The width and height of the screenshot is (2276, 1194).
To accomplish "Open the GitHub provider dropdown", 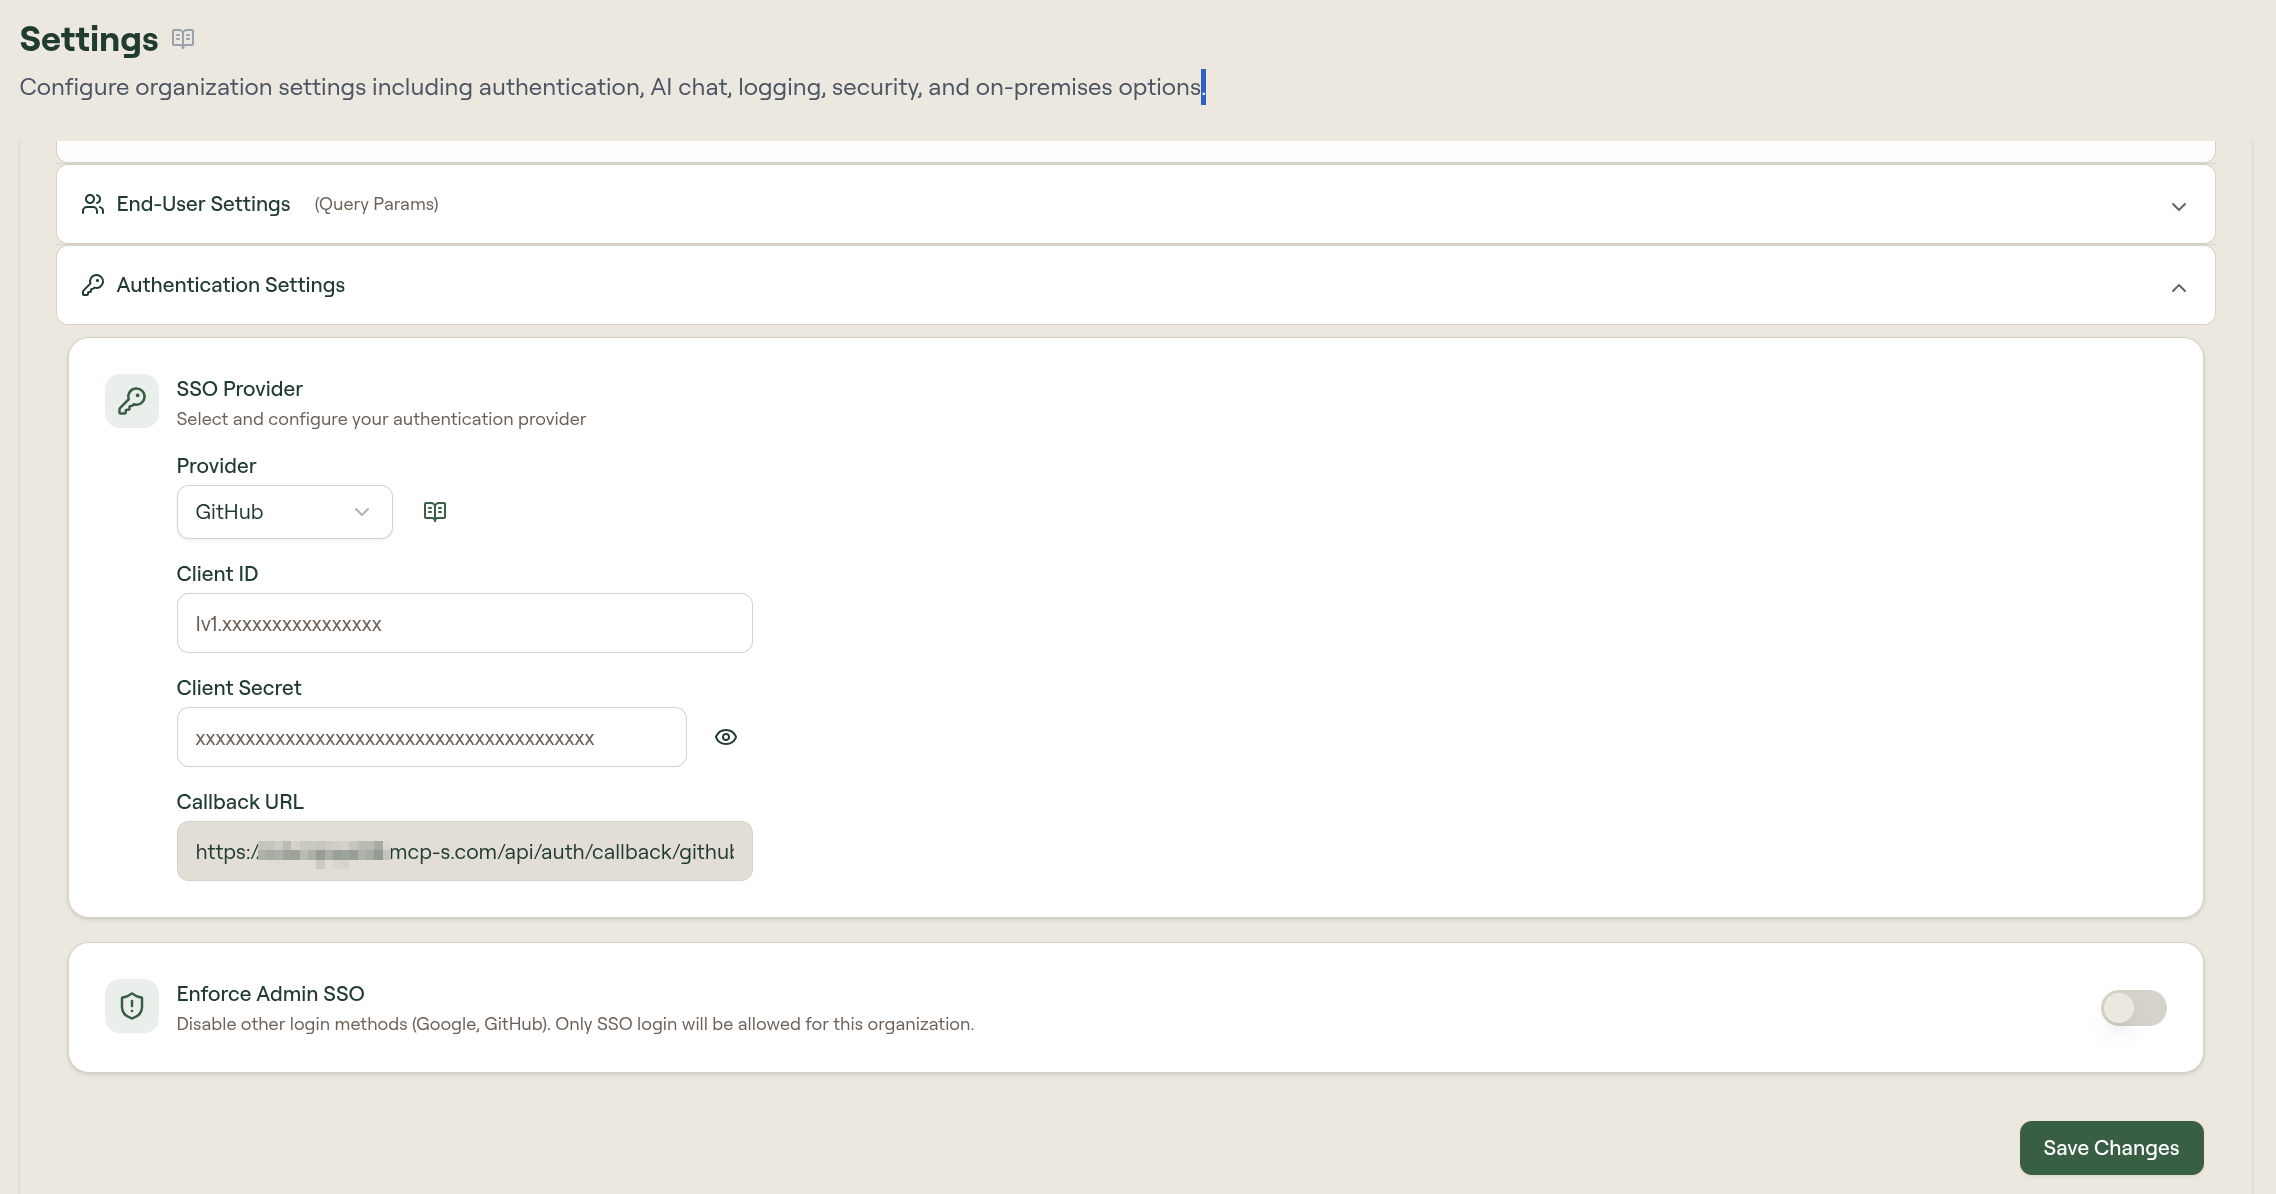I will (x=285, y=512).
